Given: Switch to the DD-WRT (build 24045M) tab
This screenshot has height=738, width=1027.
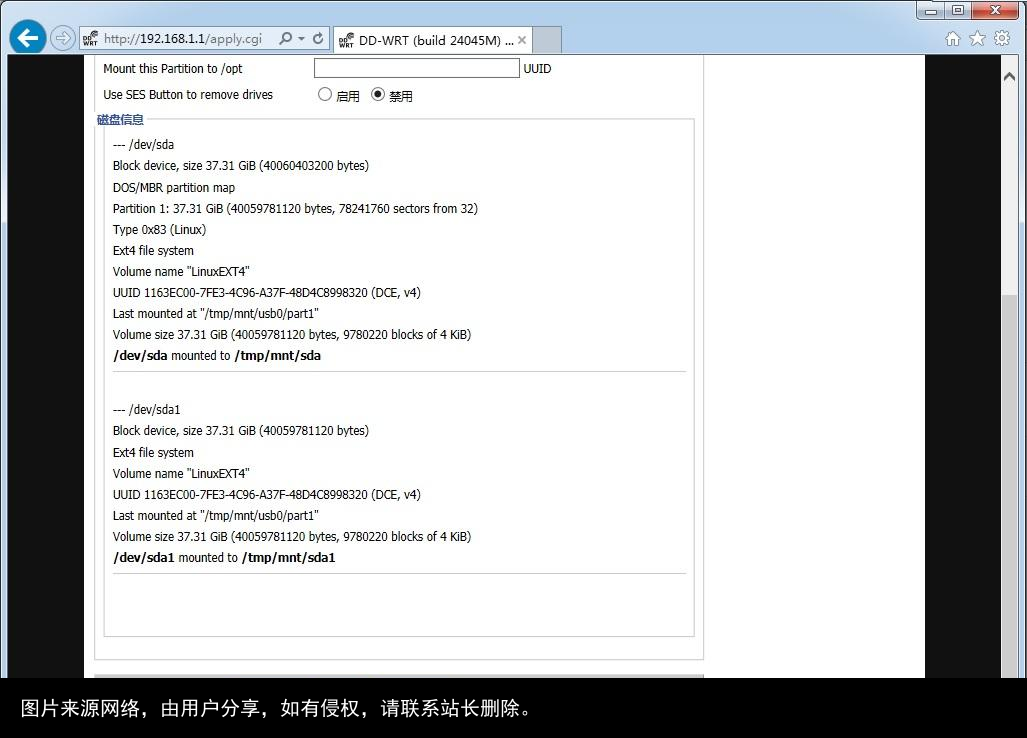Looking at the screenshot, I should pyautogui.click(x=430, y=41).
